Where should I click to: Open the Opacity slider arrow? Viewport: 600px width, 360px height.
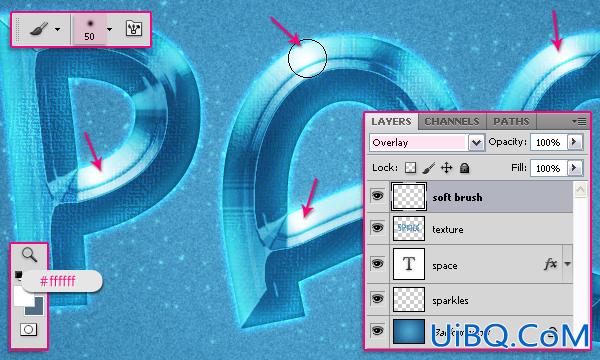coord(575,142)
